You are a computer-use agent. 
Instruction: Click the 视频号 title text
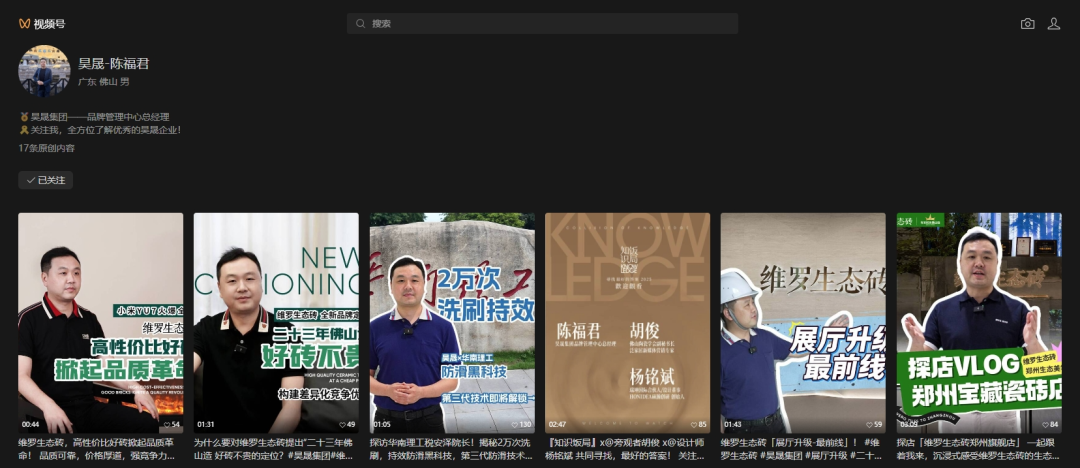click(49, 23)
